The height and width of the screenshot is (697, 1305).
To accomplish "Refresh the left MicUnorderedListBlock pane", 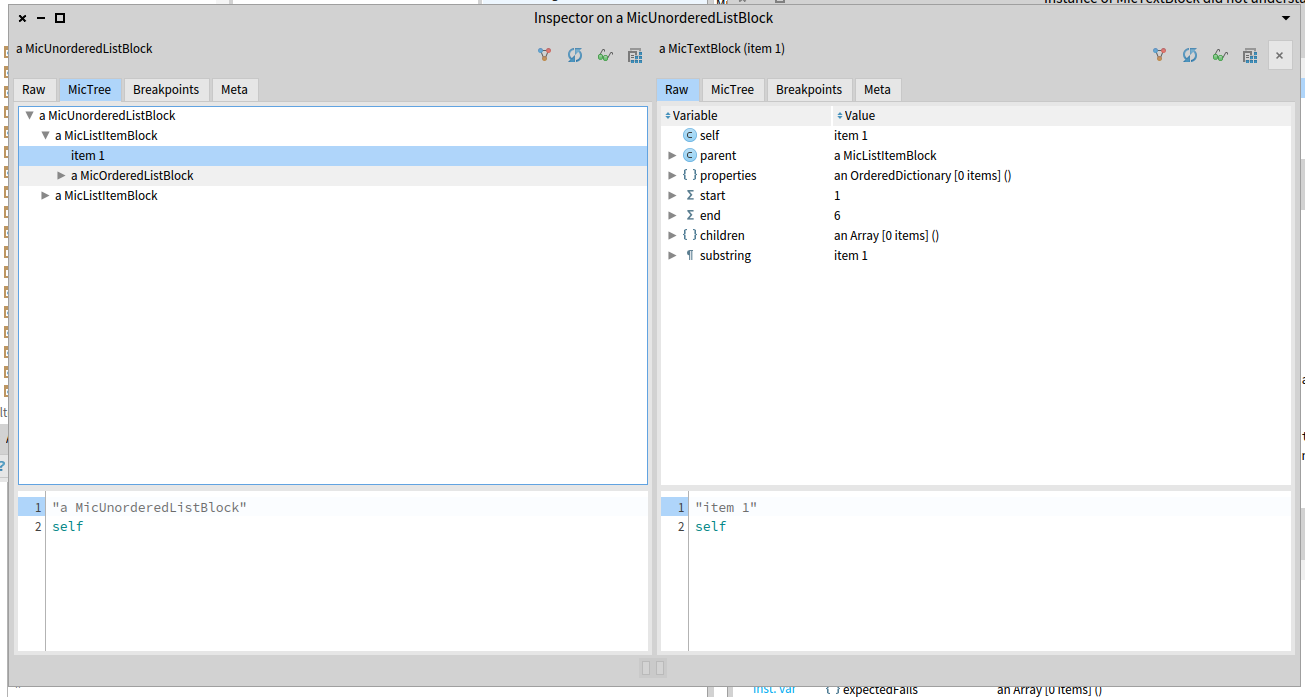I will [x=575, y=55].
